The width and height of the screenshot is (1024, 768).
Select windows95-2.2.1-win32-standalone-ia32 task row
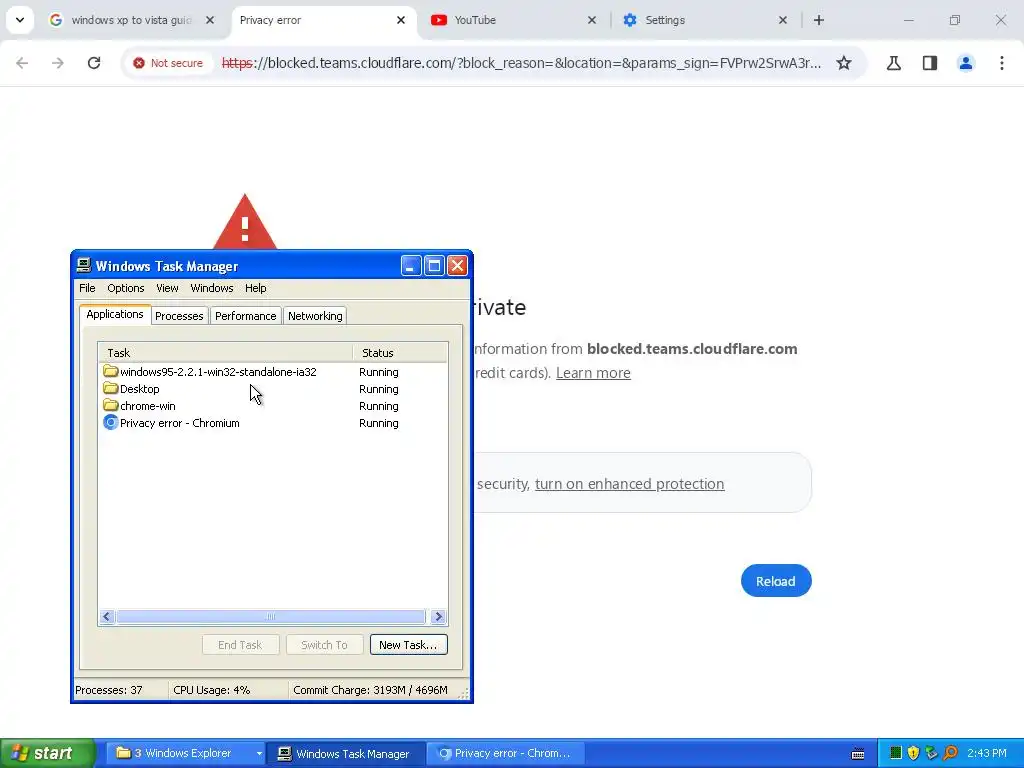tap(272, 372)
